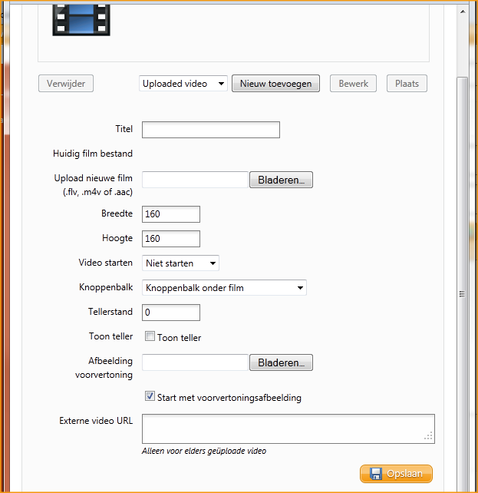This screenshot has width=478, height=493.
Task: Focus the Titel input field
Action: [211, 130]
